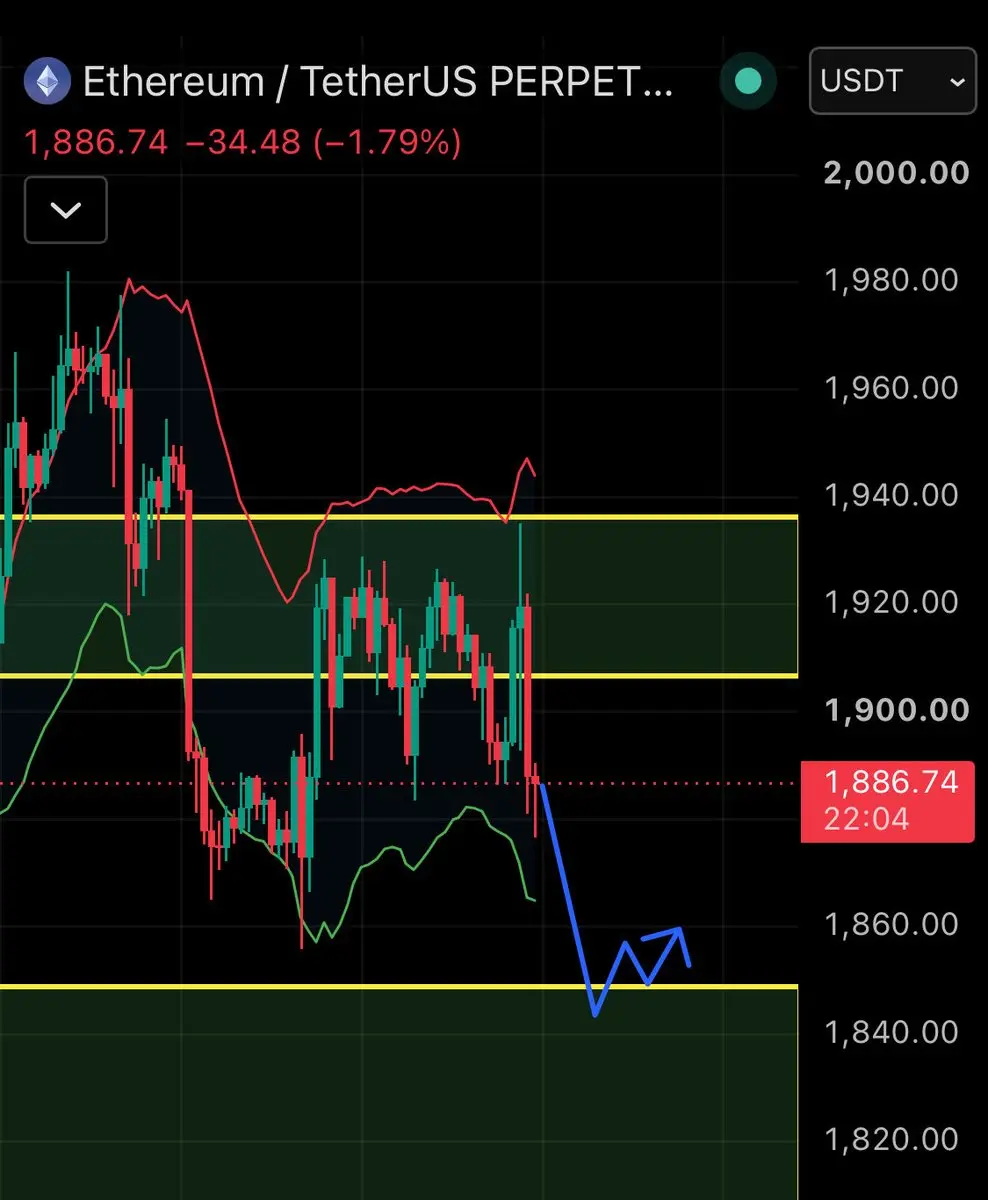Click the 1,920.00 price axis label
Viewport: 988px width, 1200px height.
coord(891,602)
